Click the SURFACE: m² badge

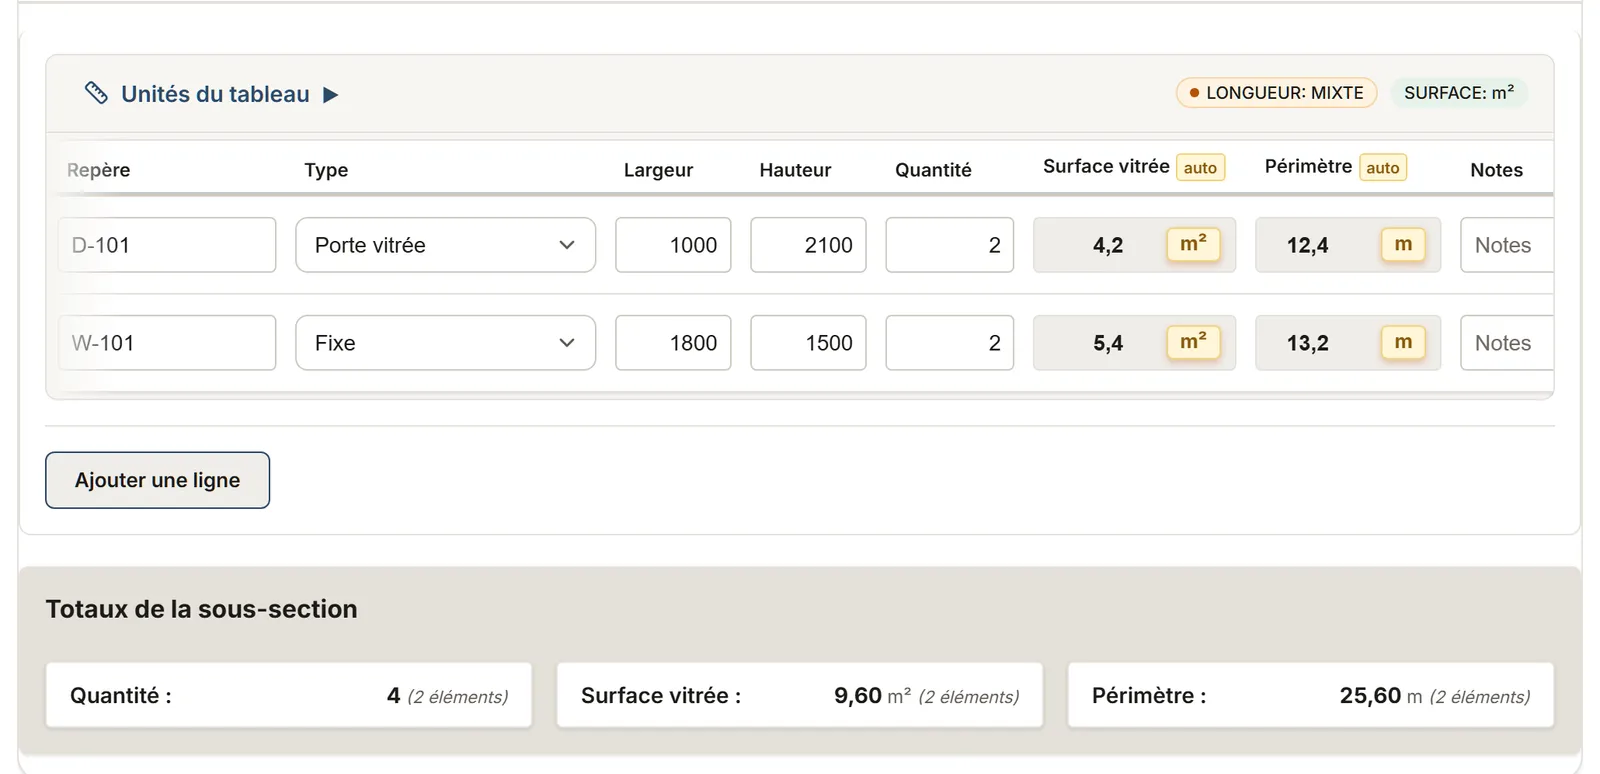coord(1458,93)
